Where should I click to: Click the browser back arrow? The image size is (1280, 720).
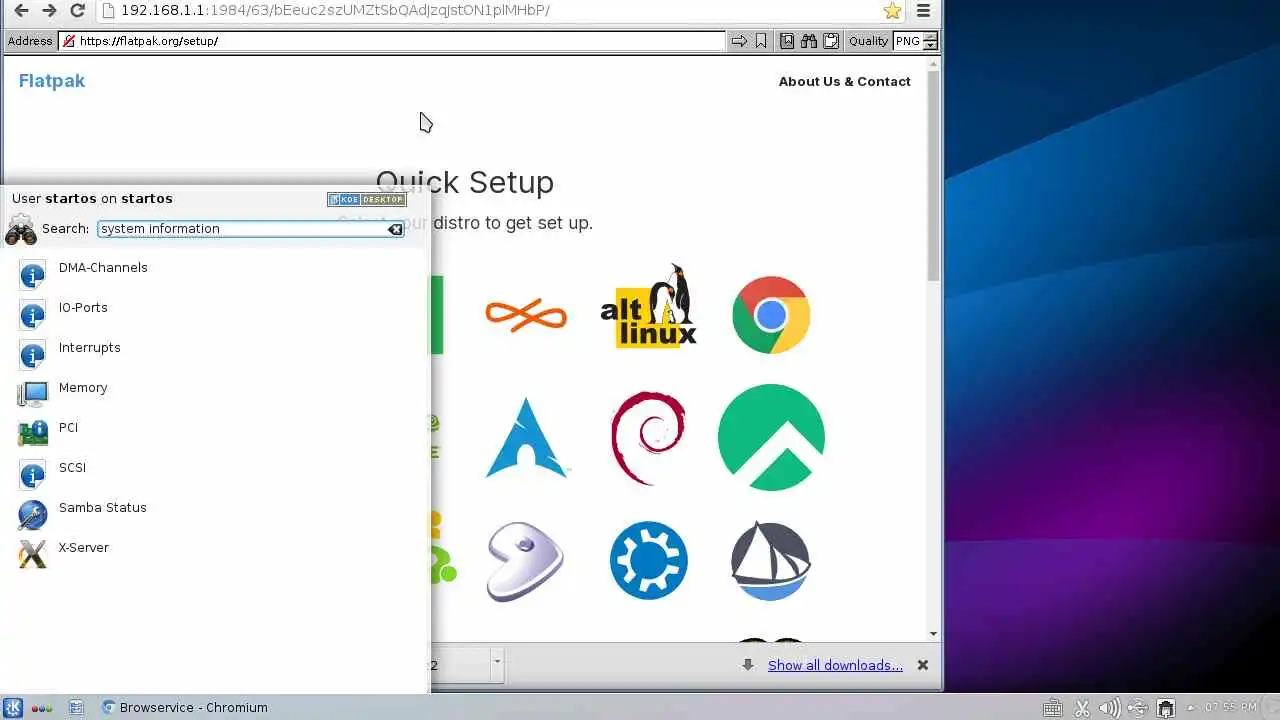(x=21, y=10)
